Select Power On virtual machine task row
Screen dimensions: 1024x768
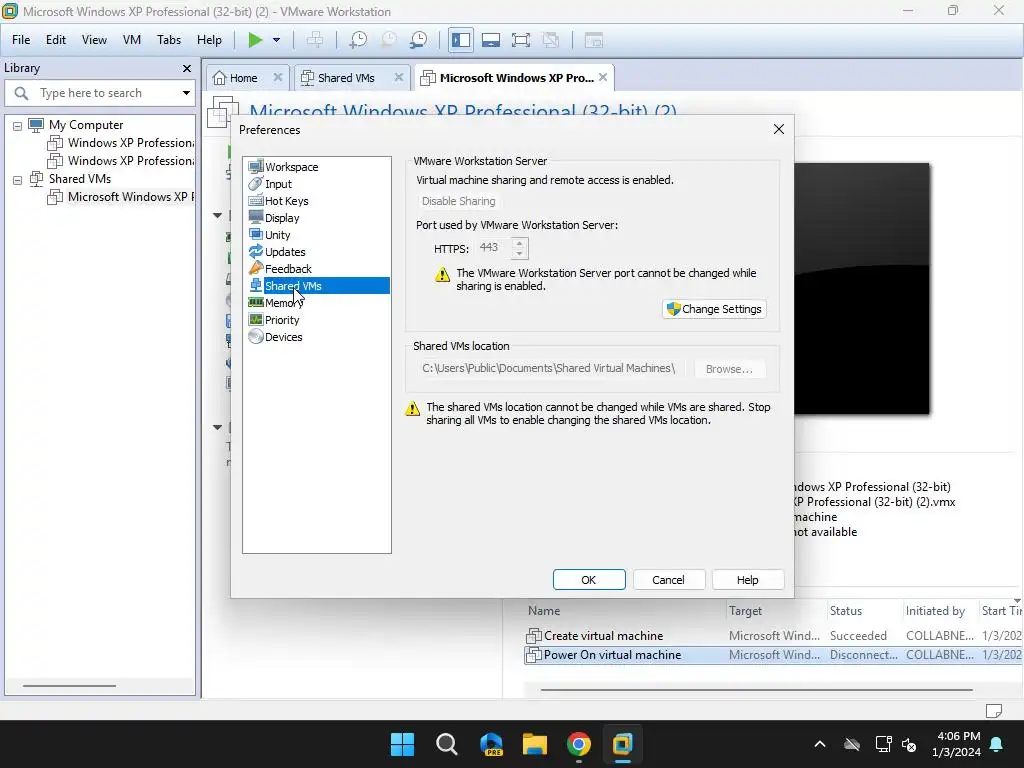773,654
